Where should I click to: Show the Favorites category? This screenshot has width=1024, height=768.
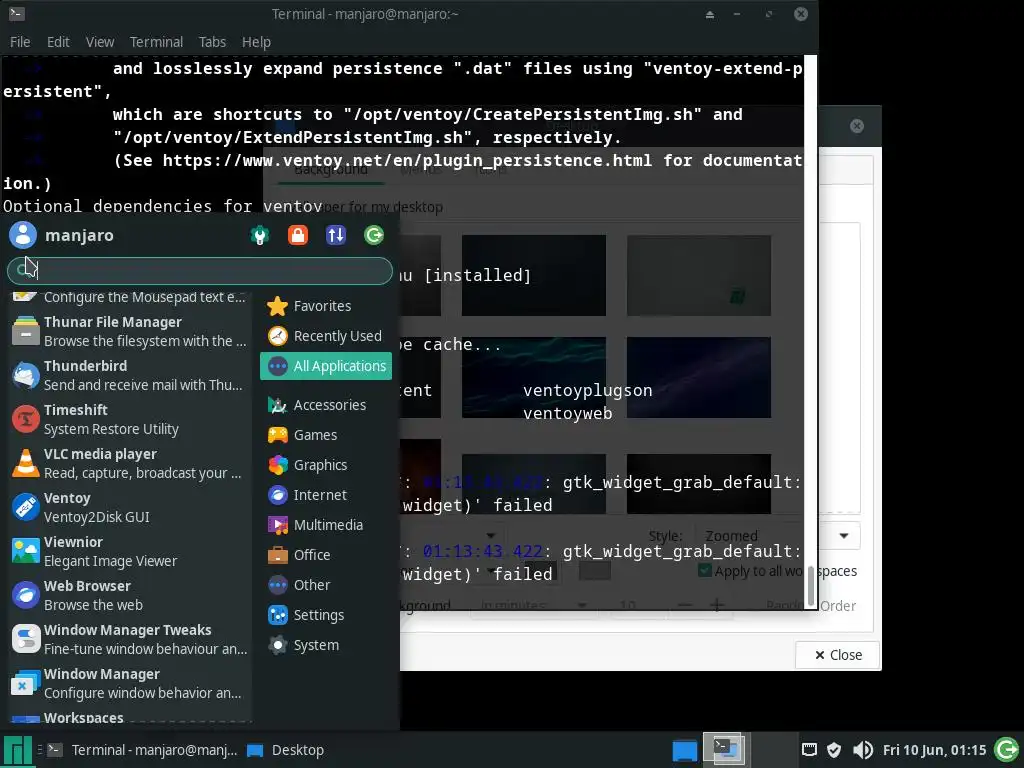326,306
